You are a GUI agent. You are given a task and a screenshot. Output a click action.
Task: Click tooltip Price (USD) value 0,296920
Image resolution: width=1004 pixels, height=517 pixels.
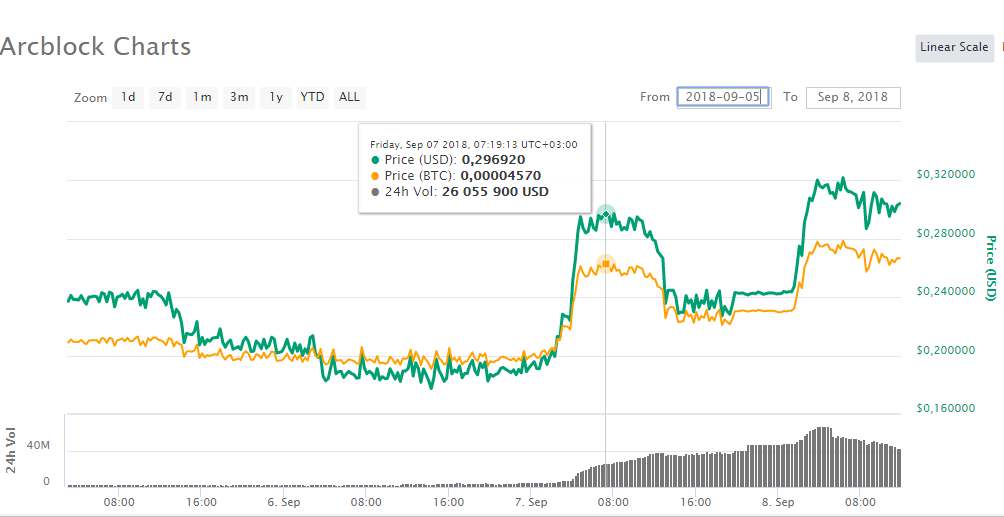(493, 160)
